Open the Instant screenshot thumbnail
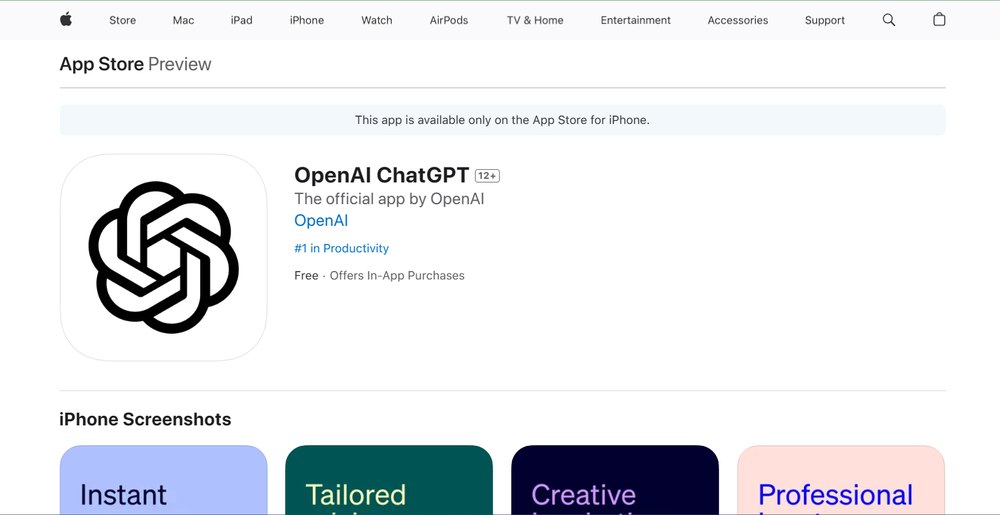The height and width of the screenshot is (515, 1000). (x=163, y=480)
